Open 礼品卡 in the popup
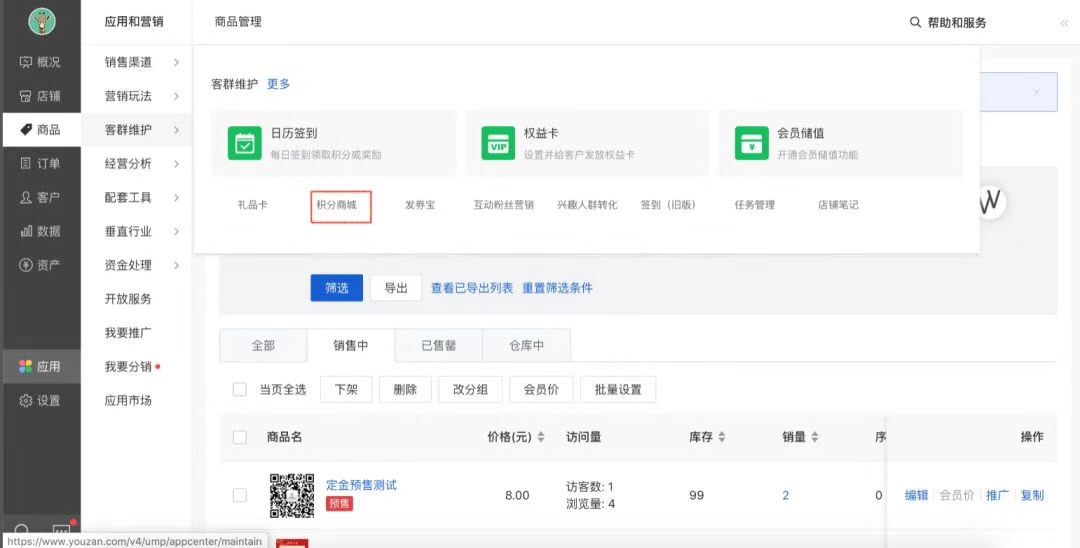Image resolution: width=1080 pixels, height=548 pixels. click(253, 204)
